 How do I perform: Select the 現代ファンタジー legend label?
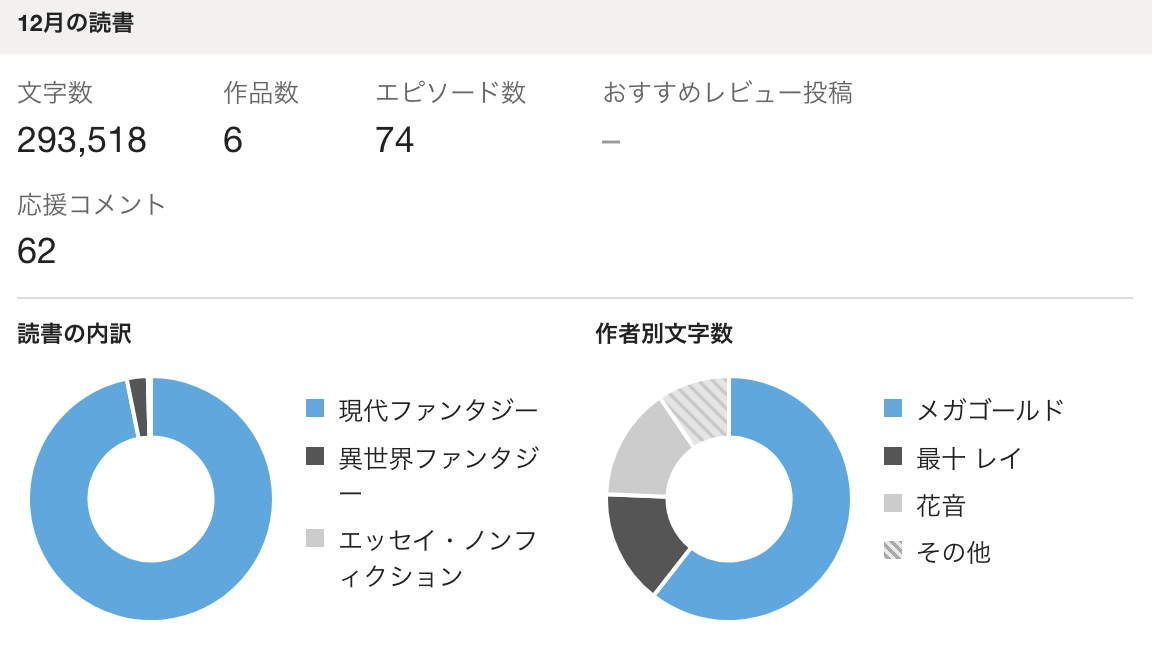point(438,409)
